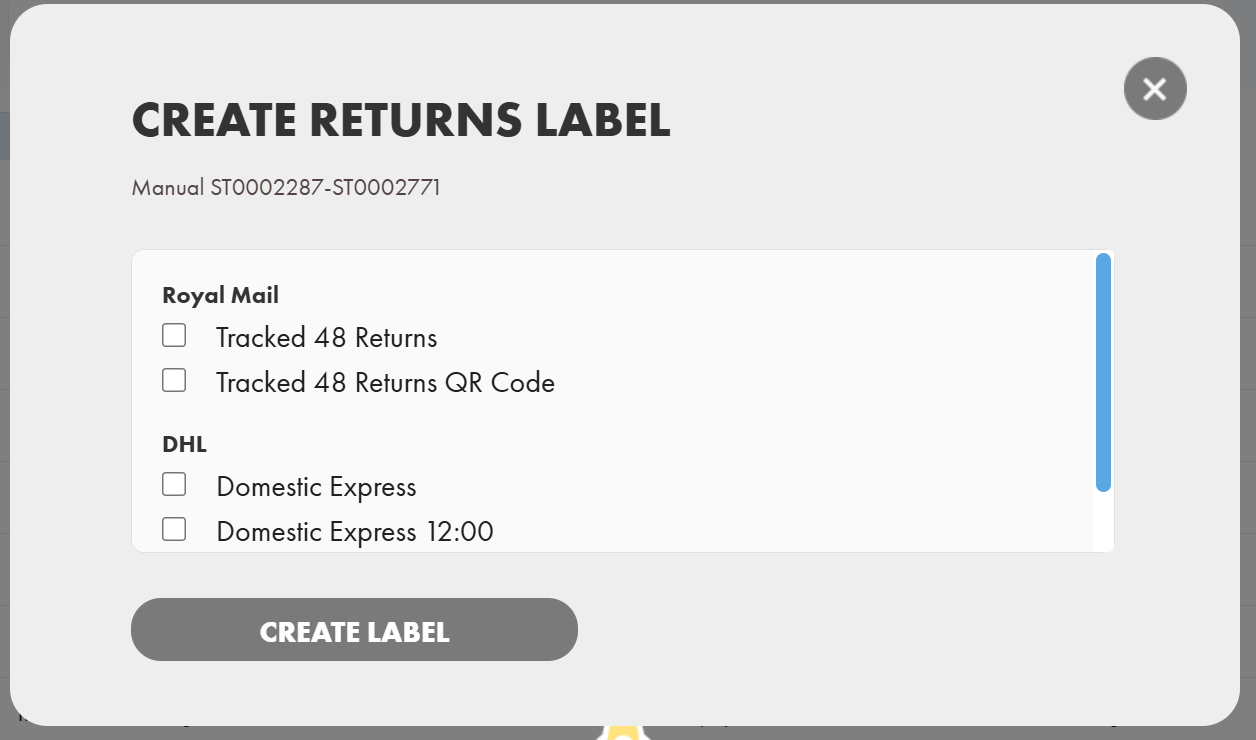This screenshot has width=1256, height=740.
Task: Click the dimmed backdrop left of the dialog
Action: tap(4, 400)
